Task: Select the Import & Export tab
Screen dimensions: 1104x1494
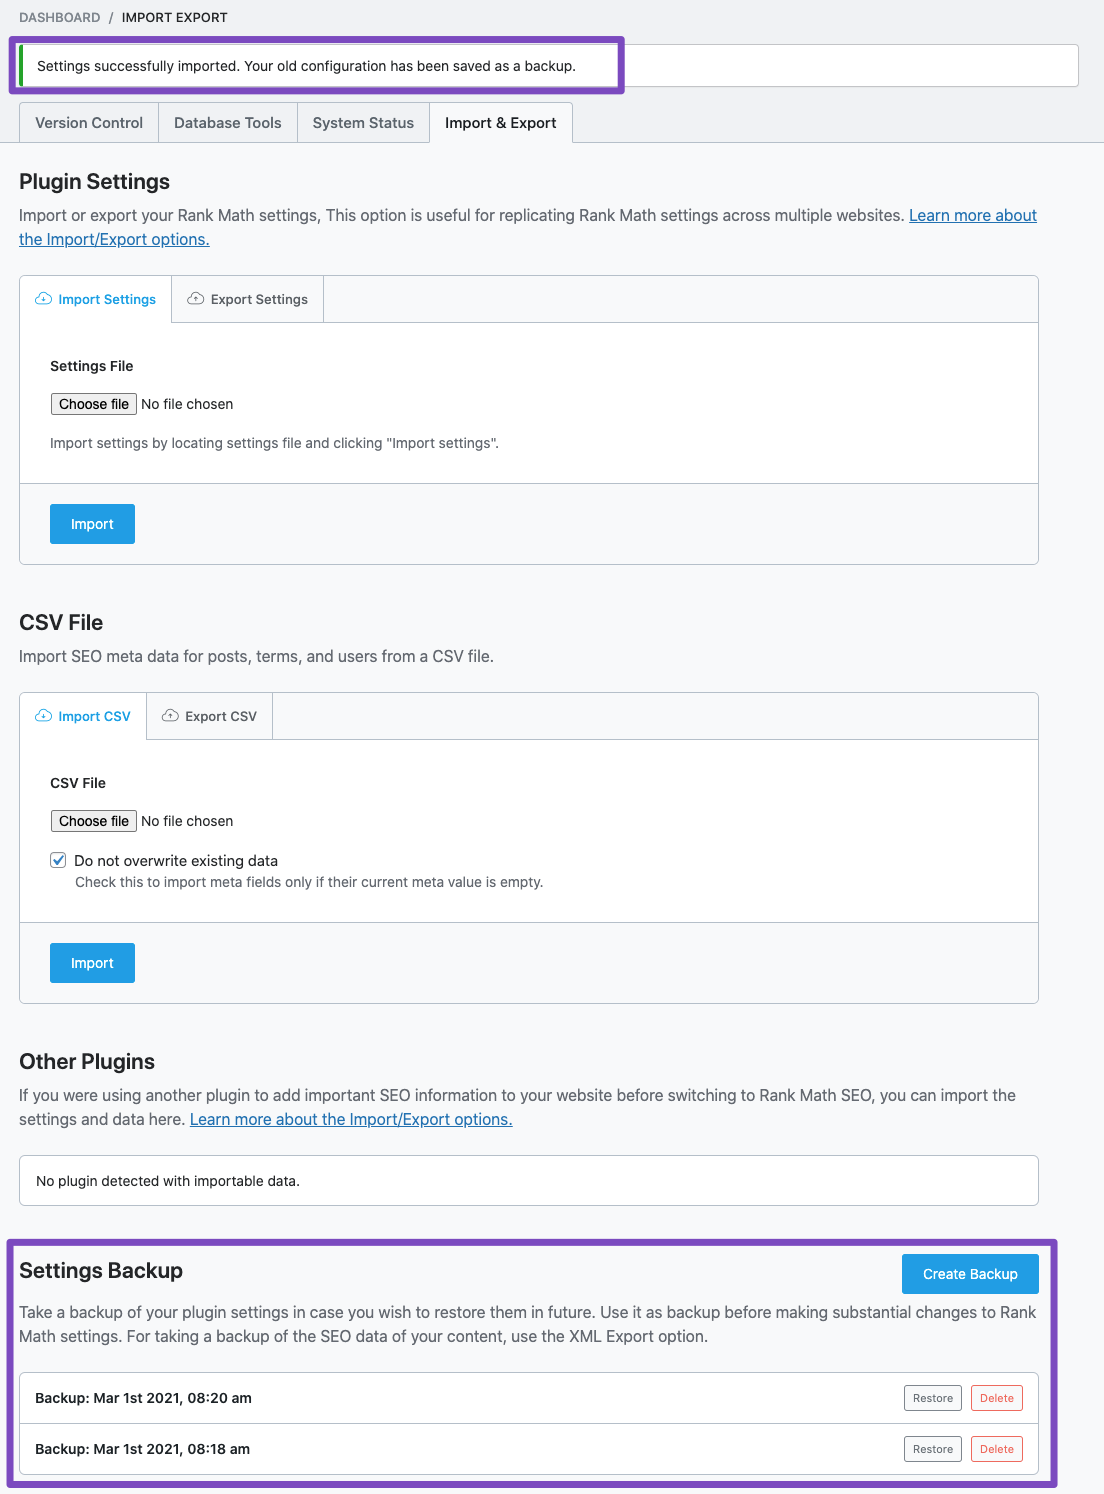Action: pos(501,122)
